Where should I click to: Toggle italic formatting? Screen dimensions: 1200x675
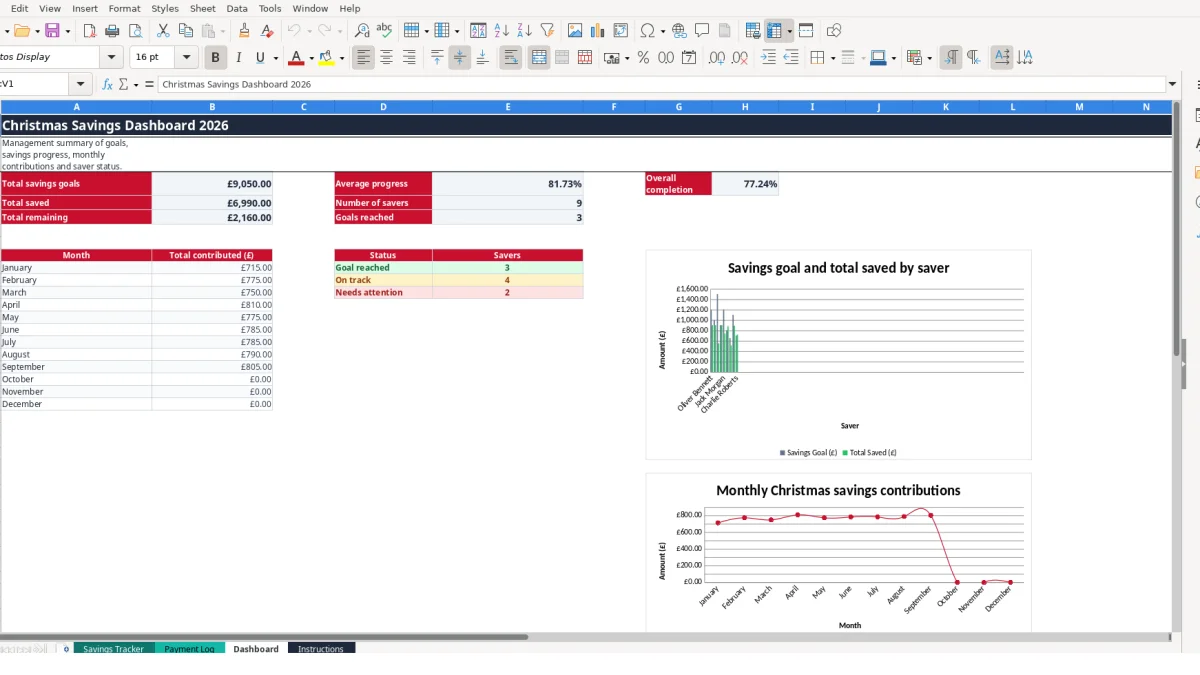[x=238, y=58]
